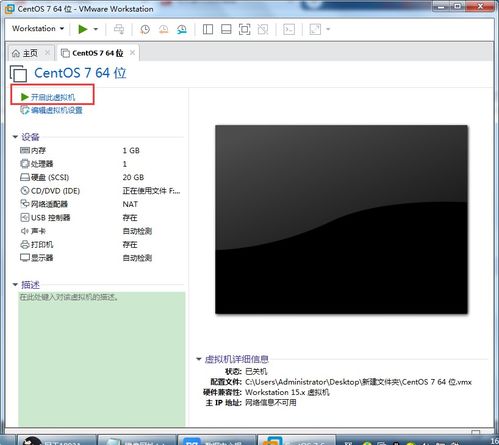
Task: Click the unity mode toolbar icon
Action: click(263, 29)
